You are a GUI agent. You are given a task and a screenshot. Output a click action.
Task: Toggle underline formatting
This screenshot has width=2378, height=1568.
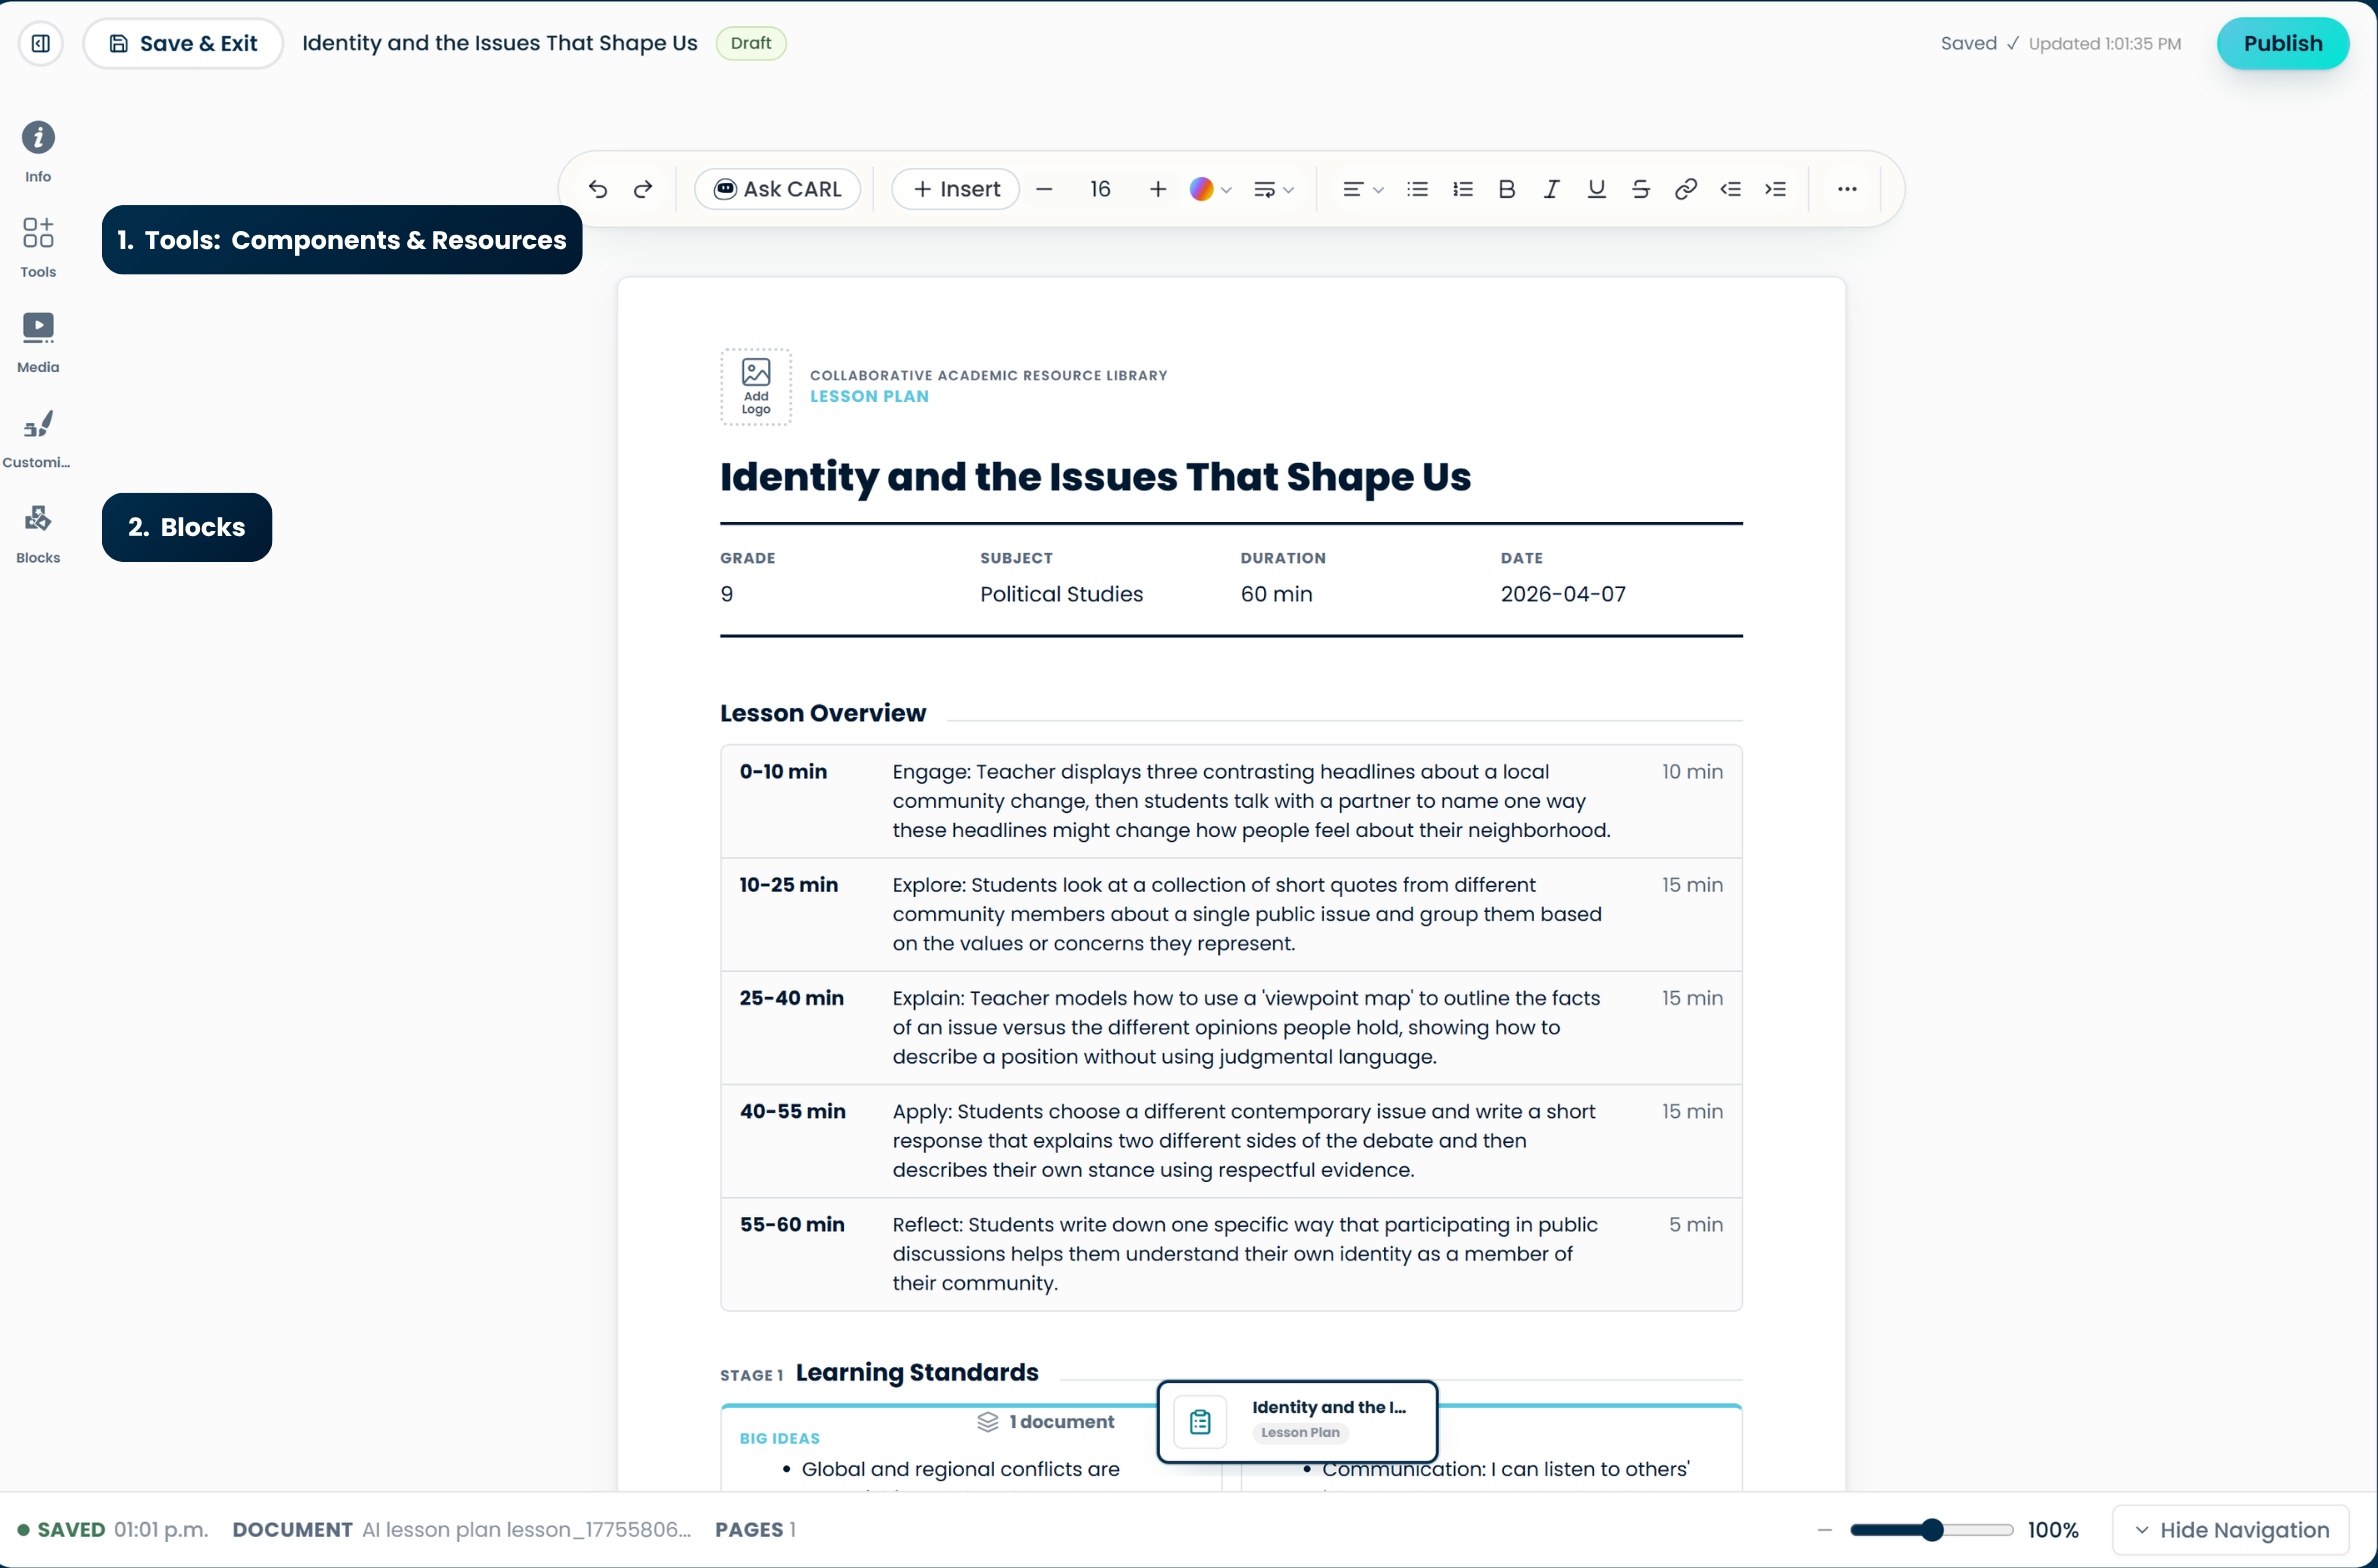(x=1596, y=189)
